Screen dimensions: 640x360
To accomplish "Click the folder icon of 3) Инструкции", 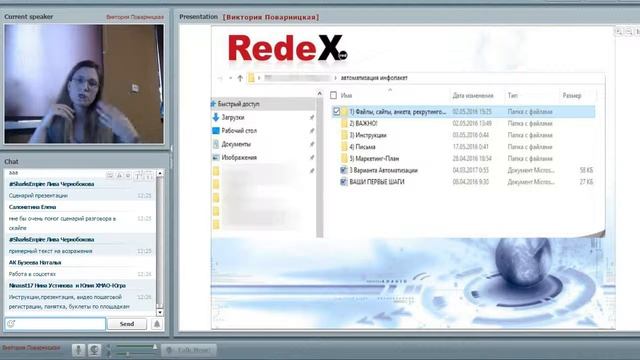I will pos(344,135).
